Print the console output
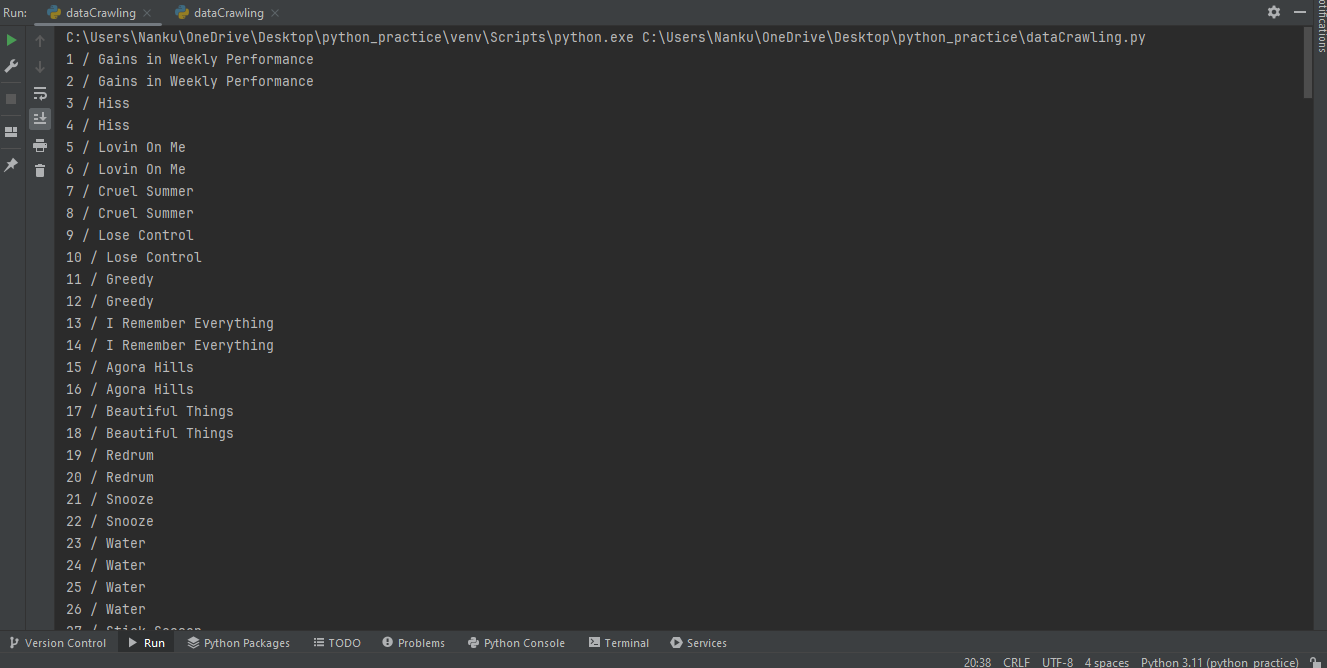This screenshot has width=1327, height=668. click(39, 145)
